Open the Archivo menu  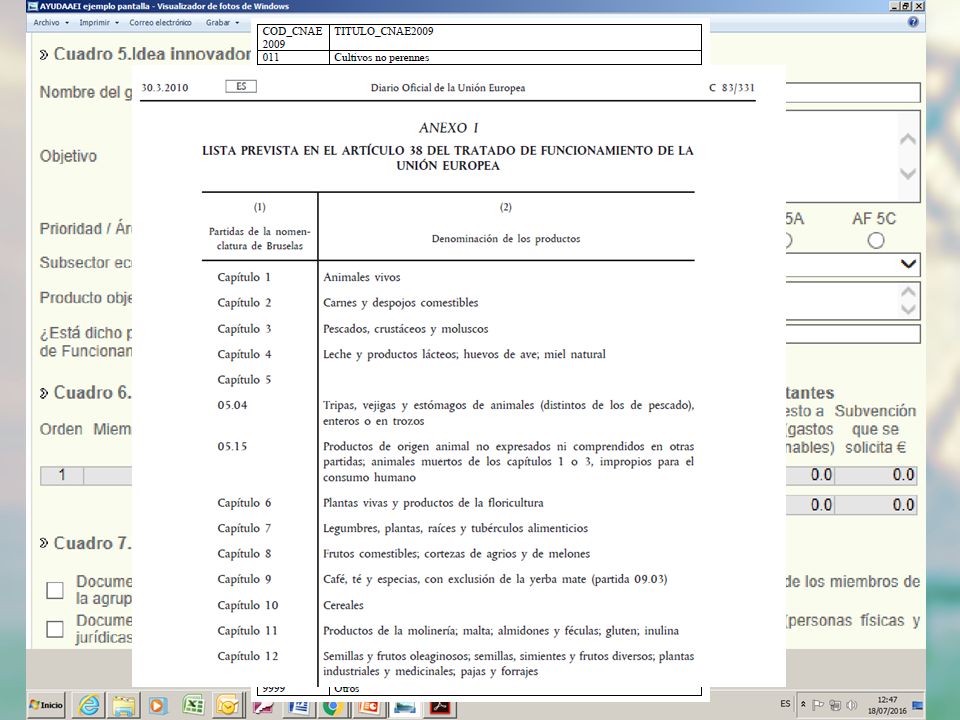click(x=50, y=23)
